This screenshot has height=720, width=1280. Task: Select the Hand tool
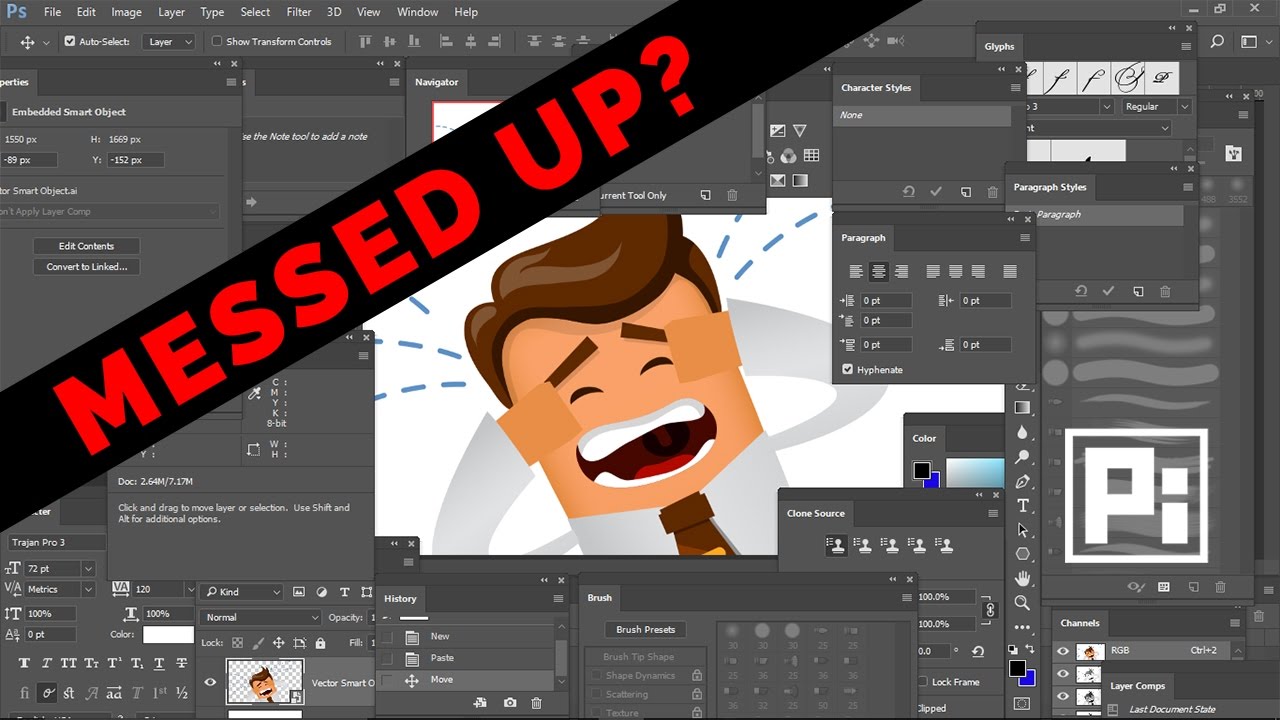[x=1022, y=578]
